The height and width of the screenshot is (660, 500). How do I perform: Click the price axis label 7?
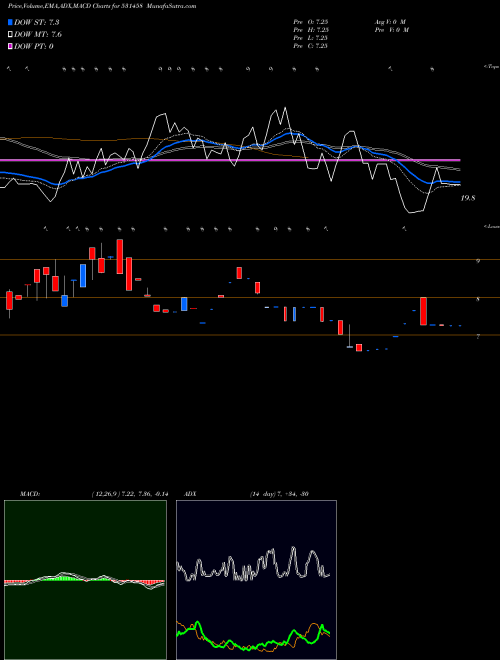coord(478,337)
